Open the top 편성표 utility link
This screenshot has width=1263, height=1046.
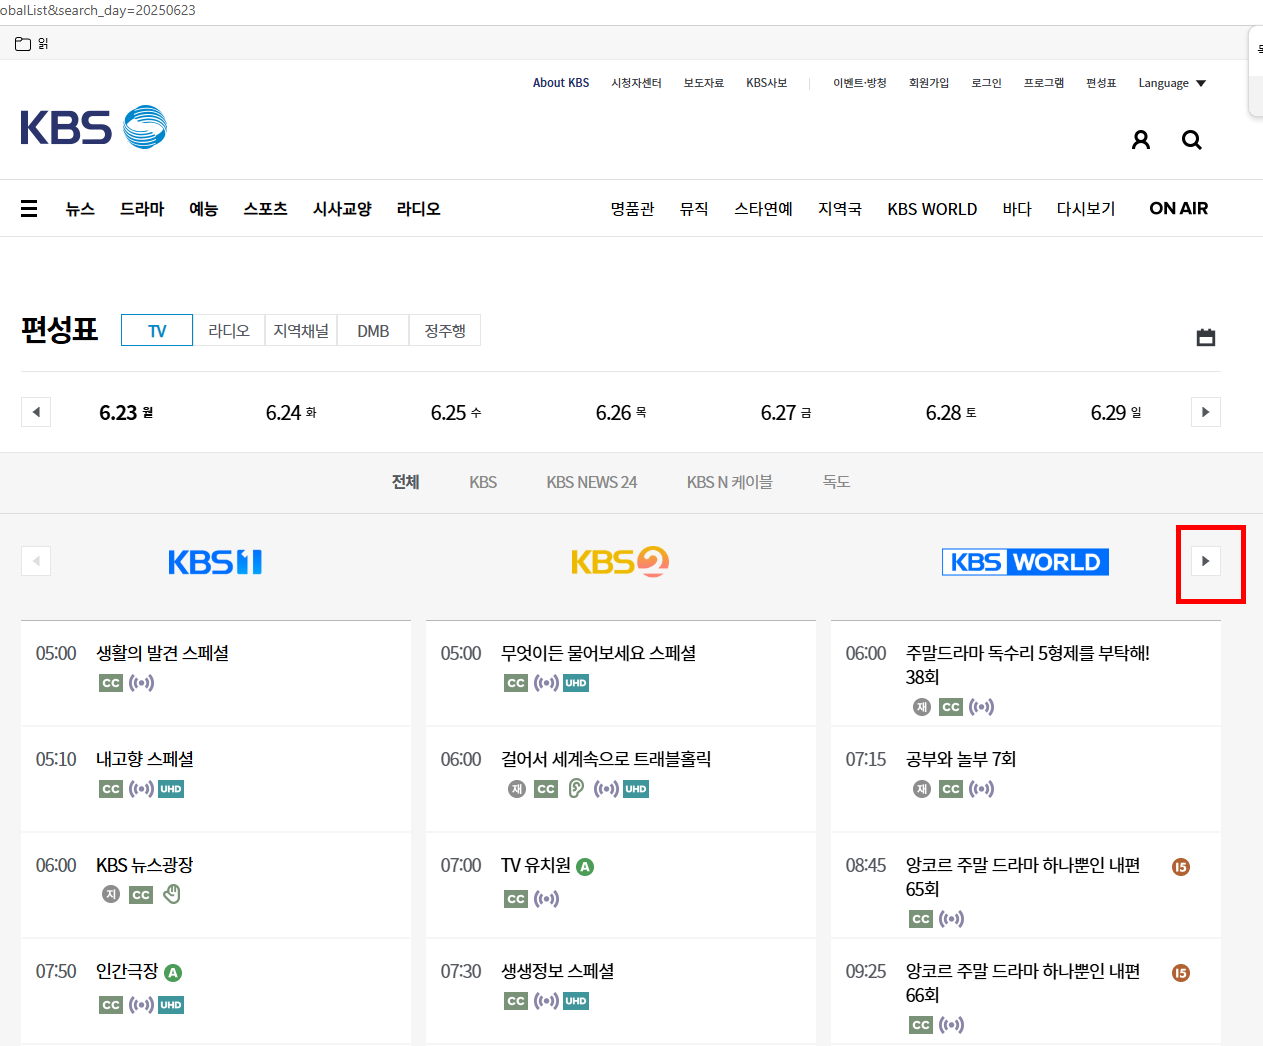1101,83
